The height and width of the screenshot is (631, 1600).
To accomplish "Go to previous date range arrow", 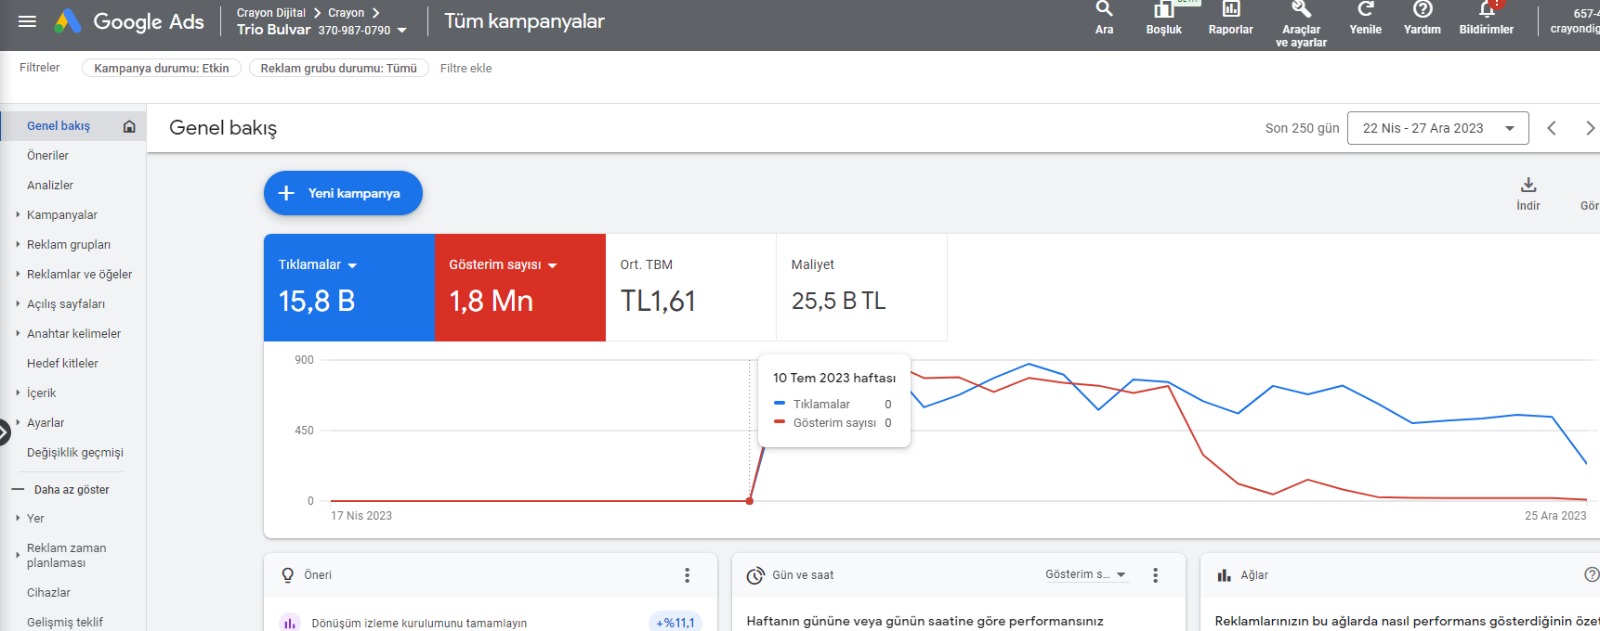I will [1552, 128].
